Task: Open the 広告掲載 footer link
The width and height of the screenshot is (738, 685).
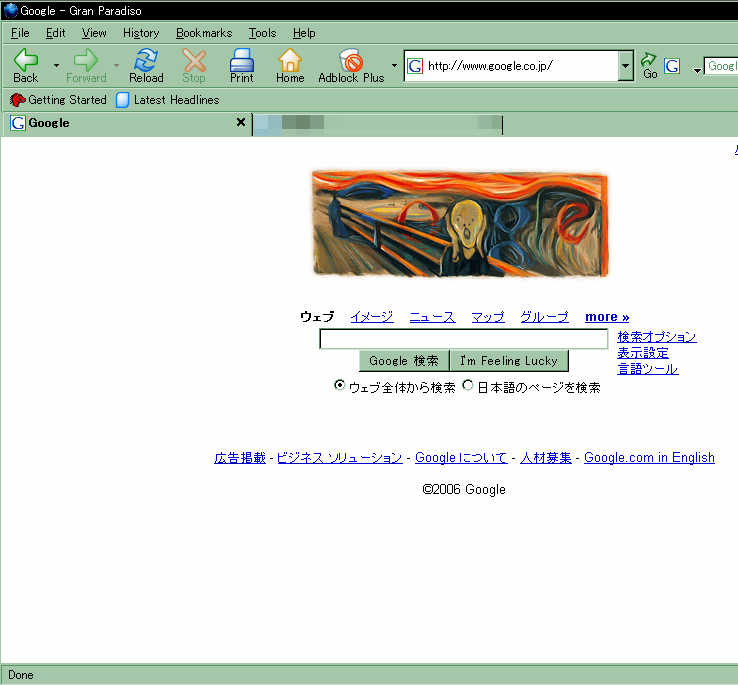Action: coord(240,457)
